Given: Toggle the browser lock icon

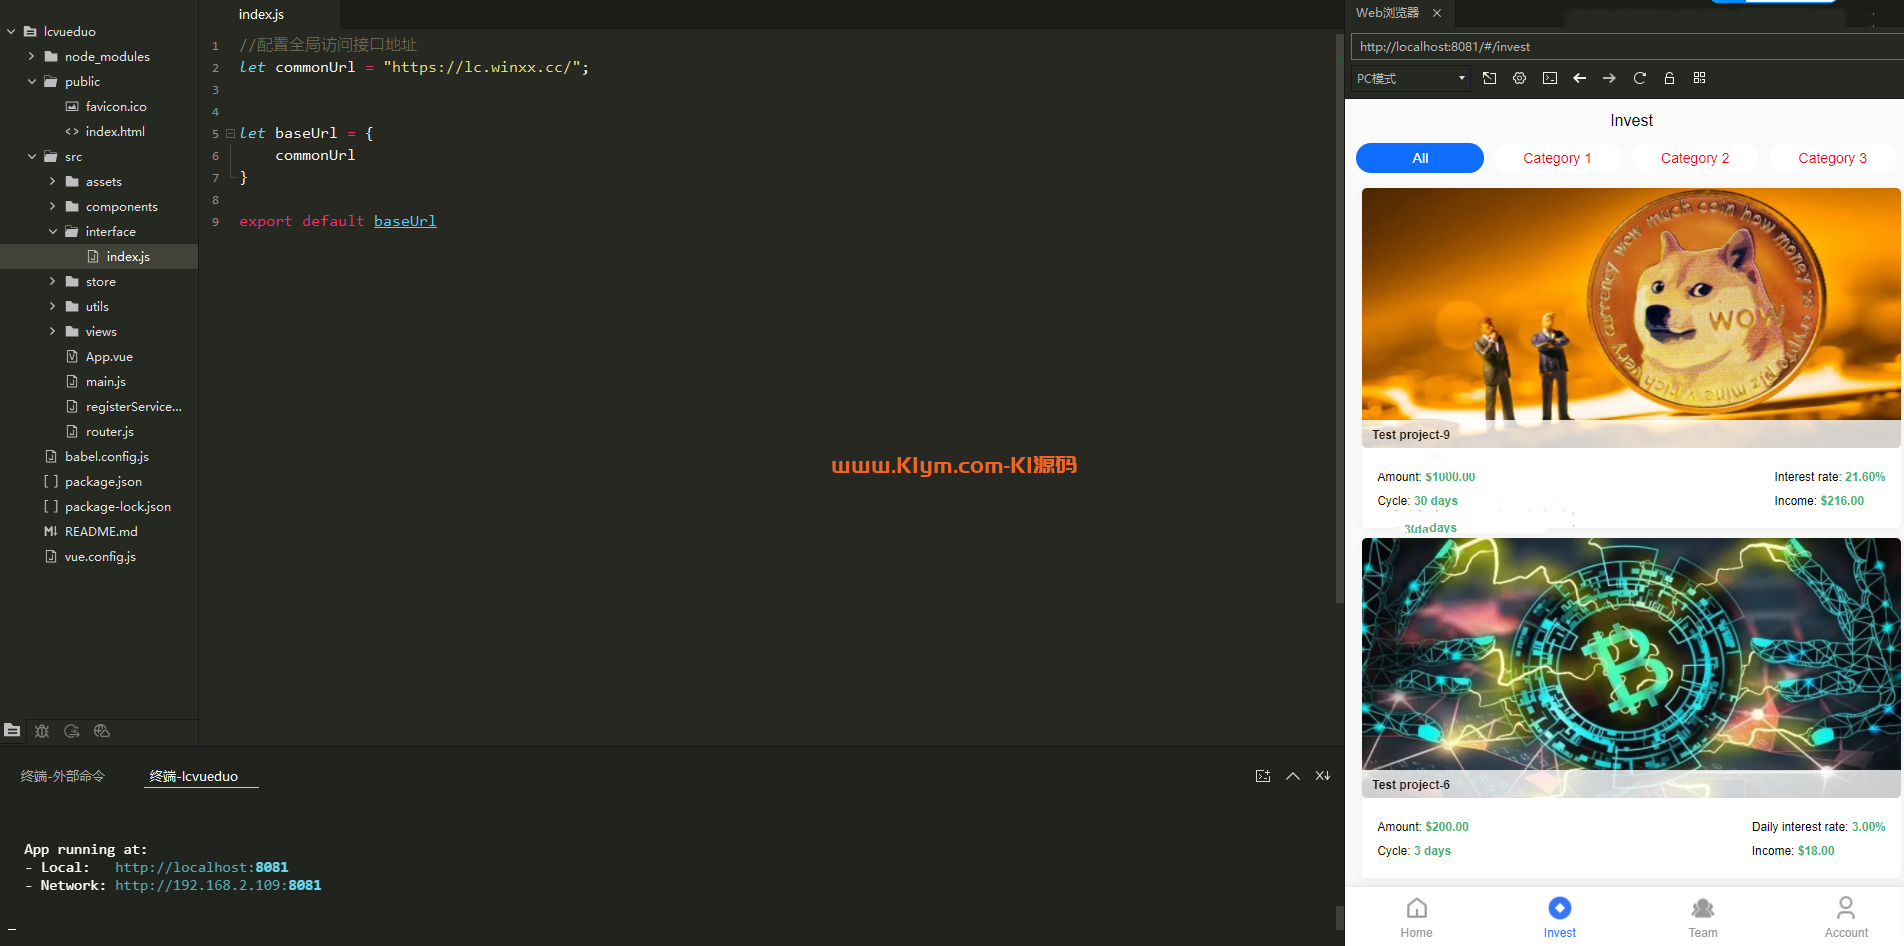Looking at the screenshot, I should coord(1669,78).
